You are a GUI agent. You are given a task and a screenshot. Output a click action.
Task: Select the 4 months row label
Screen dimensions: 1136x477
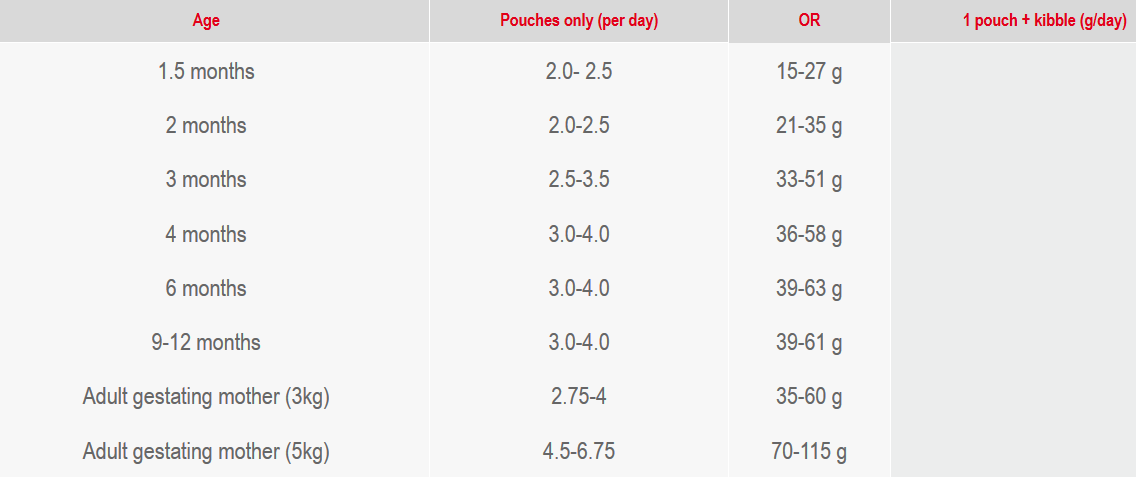click(206, 234)
